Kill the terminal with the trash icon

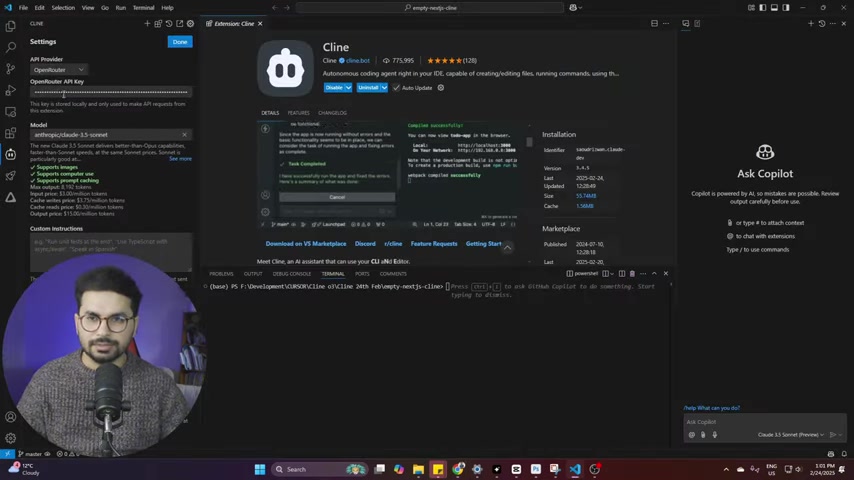632,274
